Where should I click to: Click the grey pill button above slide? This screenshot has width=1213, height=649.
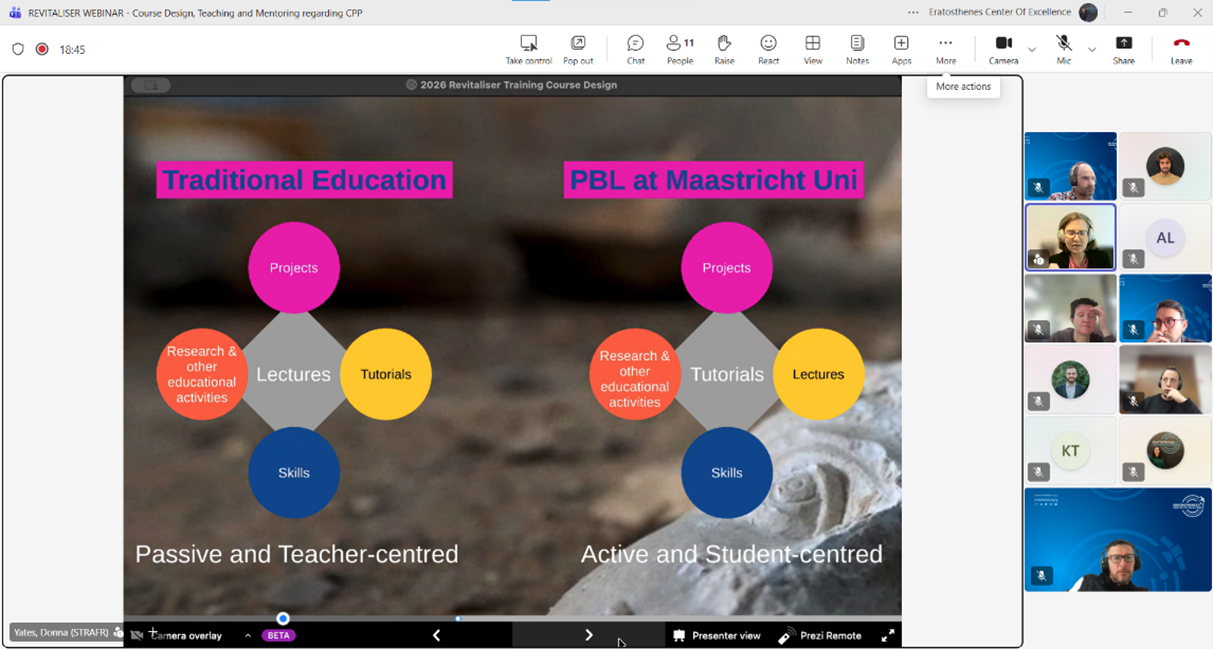(151, 85)
